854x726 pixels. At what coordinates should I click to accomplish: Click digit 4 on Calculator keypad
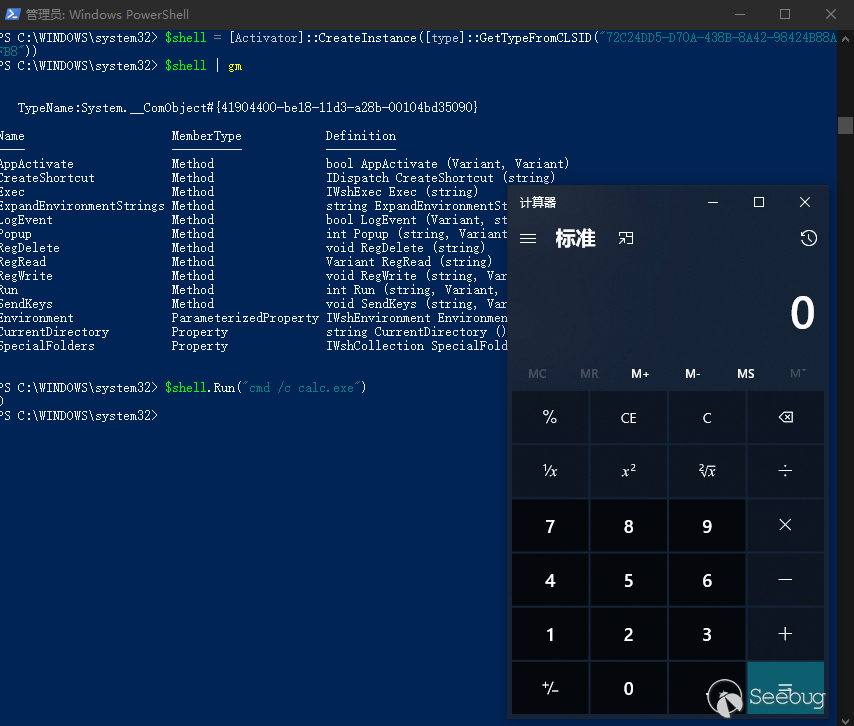(550, 580)
